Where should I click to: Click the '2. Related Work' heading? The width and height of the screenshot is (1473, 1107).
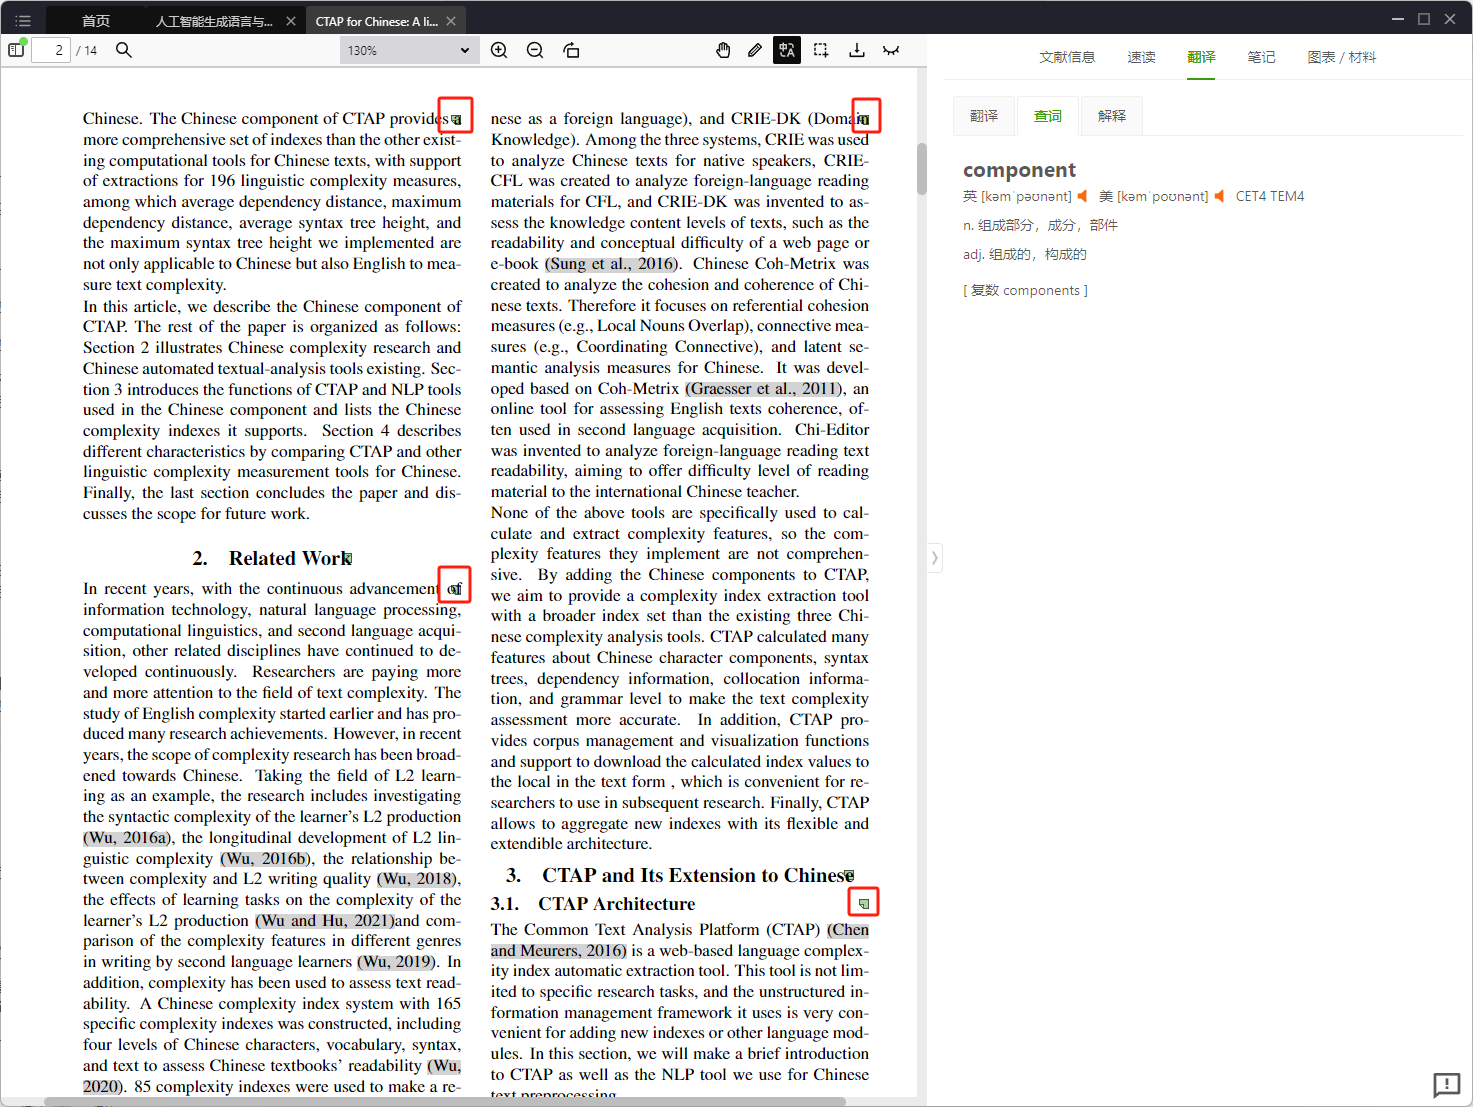click(x=271, y=558)
